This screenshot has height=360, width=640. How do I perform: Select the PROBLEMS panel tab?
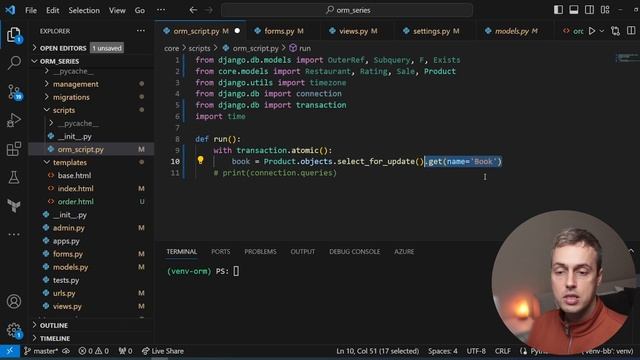260,252
